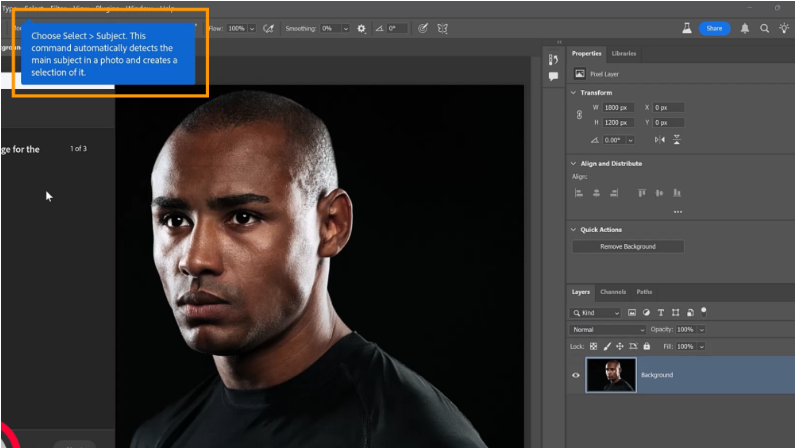Collapse the Quick Actions section
Viewport: 795px width, 448px height.
pos(573,230)
